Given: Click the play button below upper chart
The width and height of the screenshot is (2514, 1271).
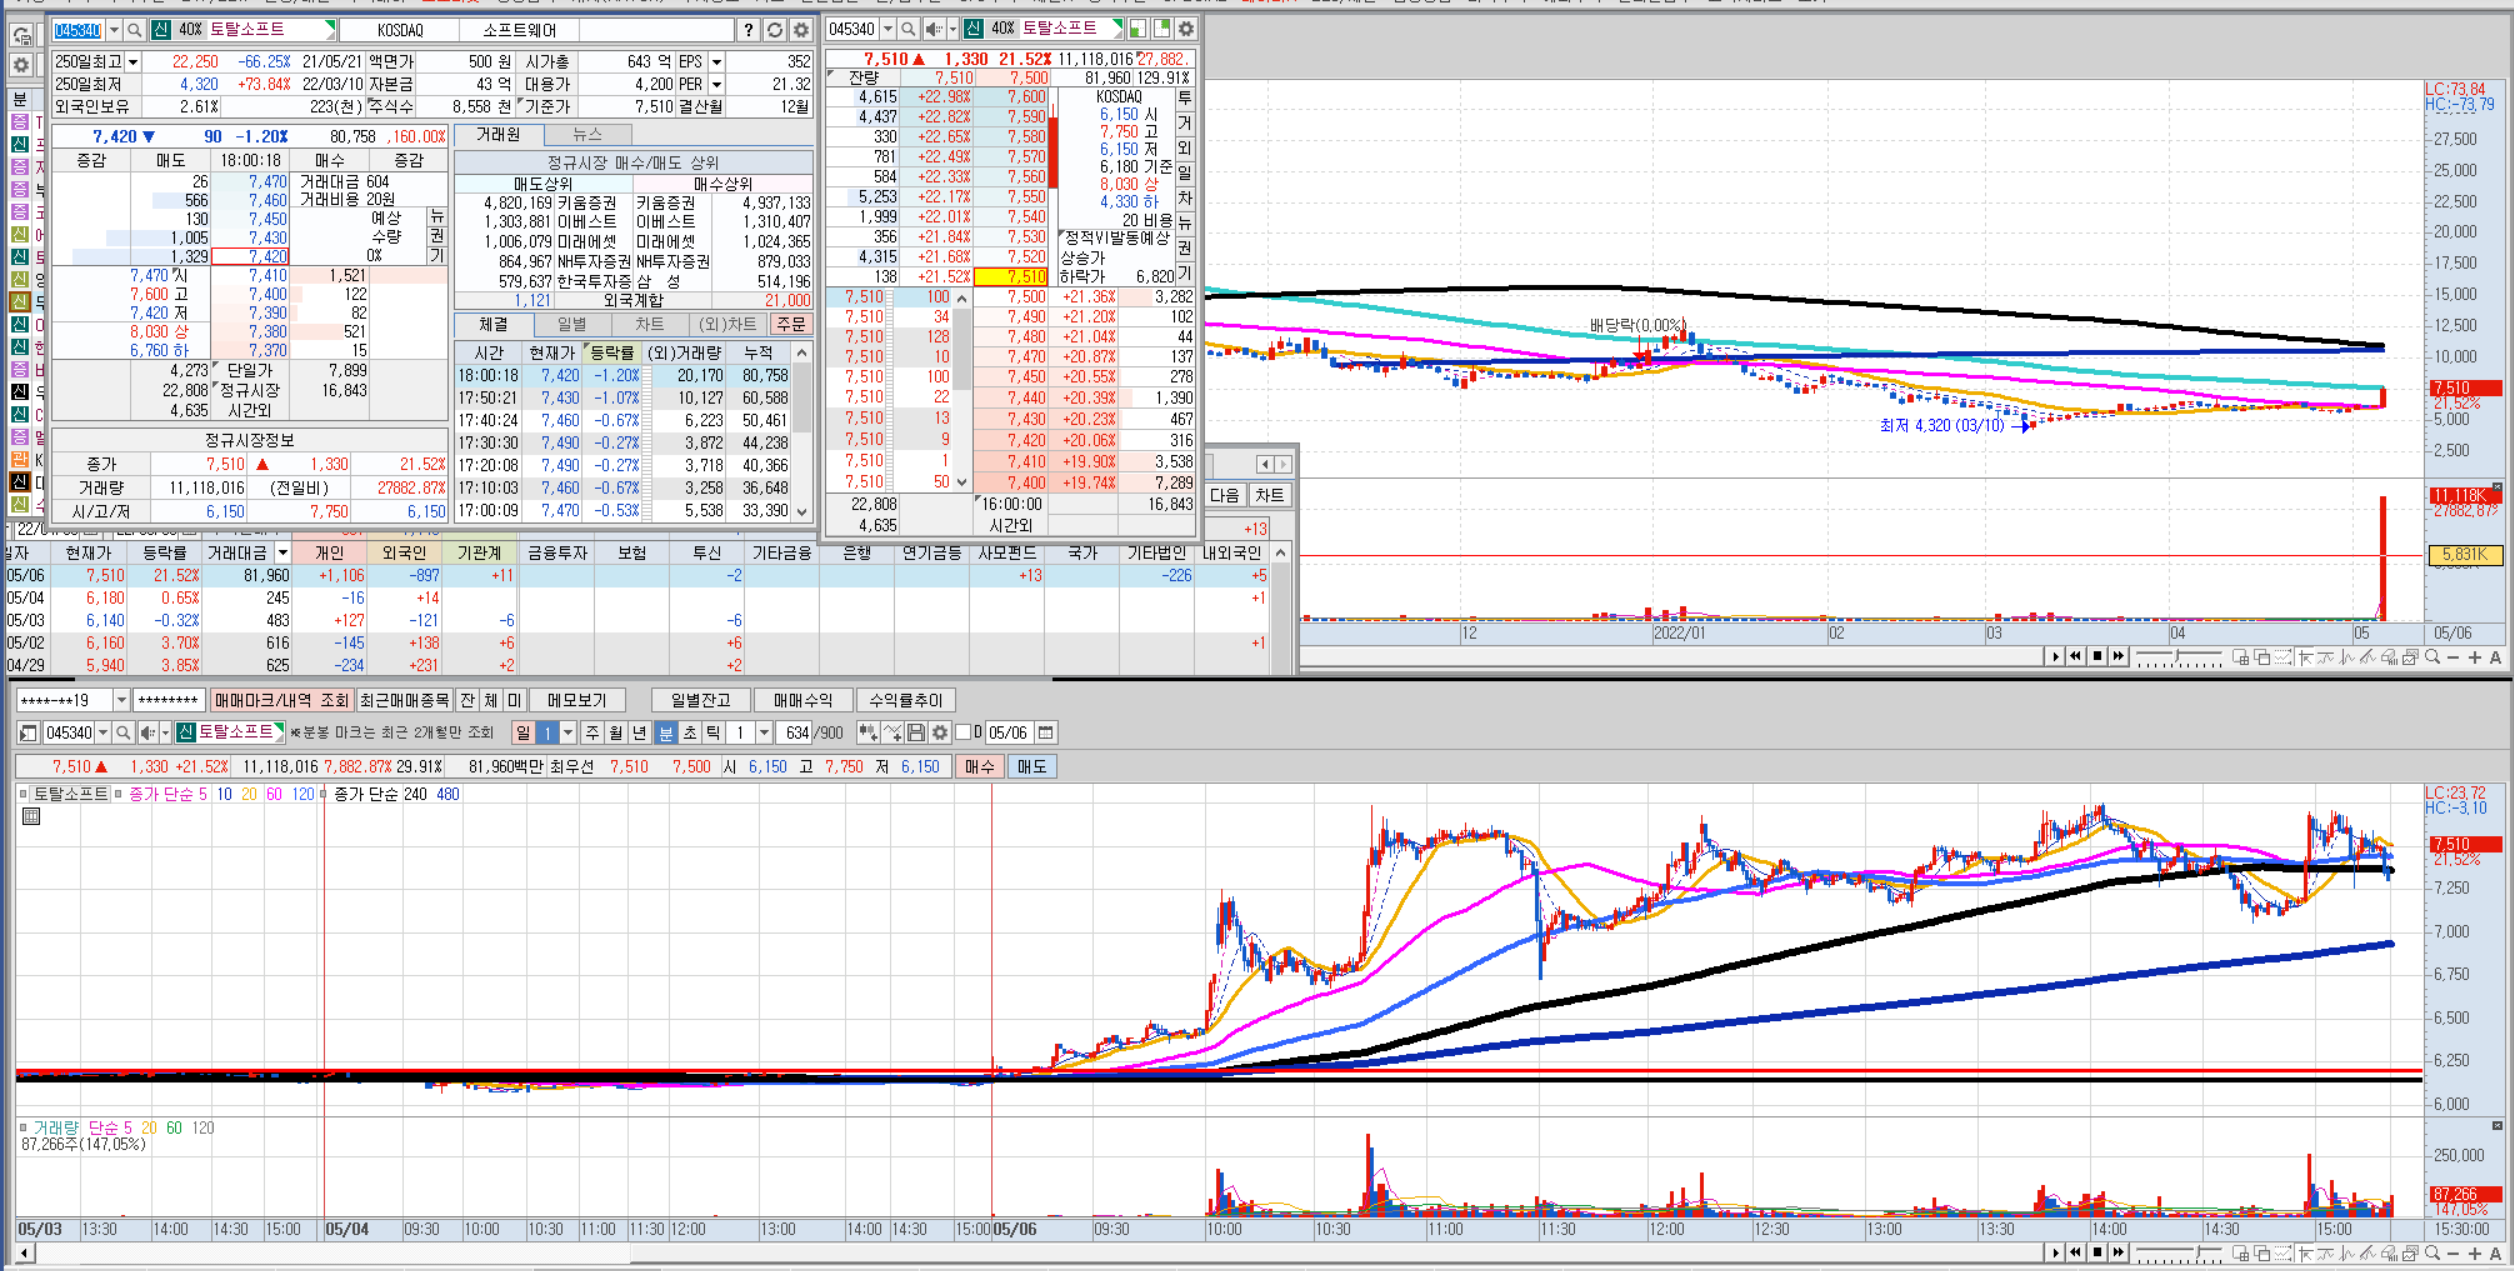Looking at the screenshot, I should tap(2055, 656).
